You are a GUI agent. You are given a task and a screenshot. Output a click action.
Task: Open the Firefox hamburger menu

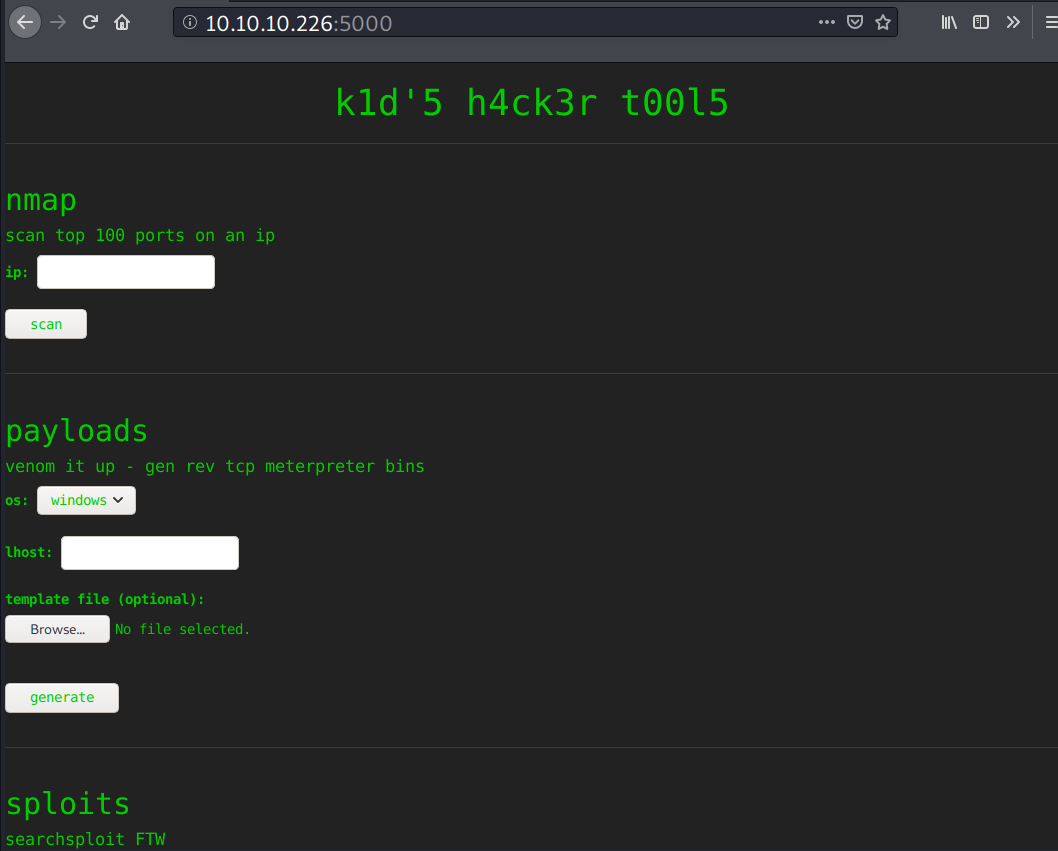click(x=1050, y=22)
